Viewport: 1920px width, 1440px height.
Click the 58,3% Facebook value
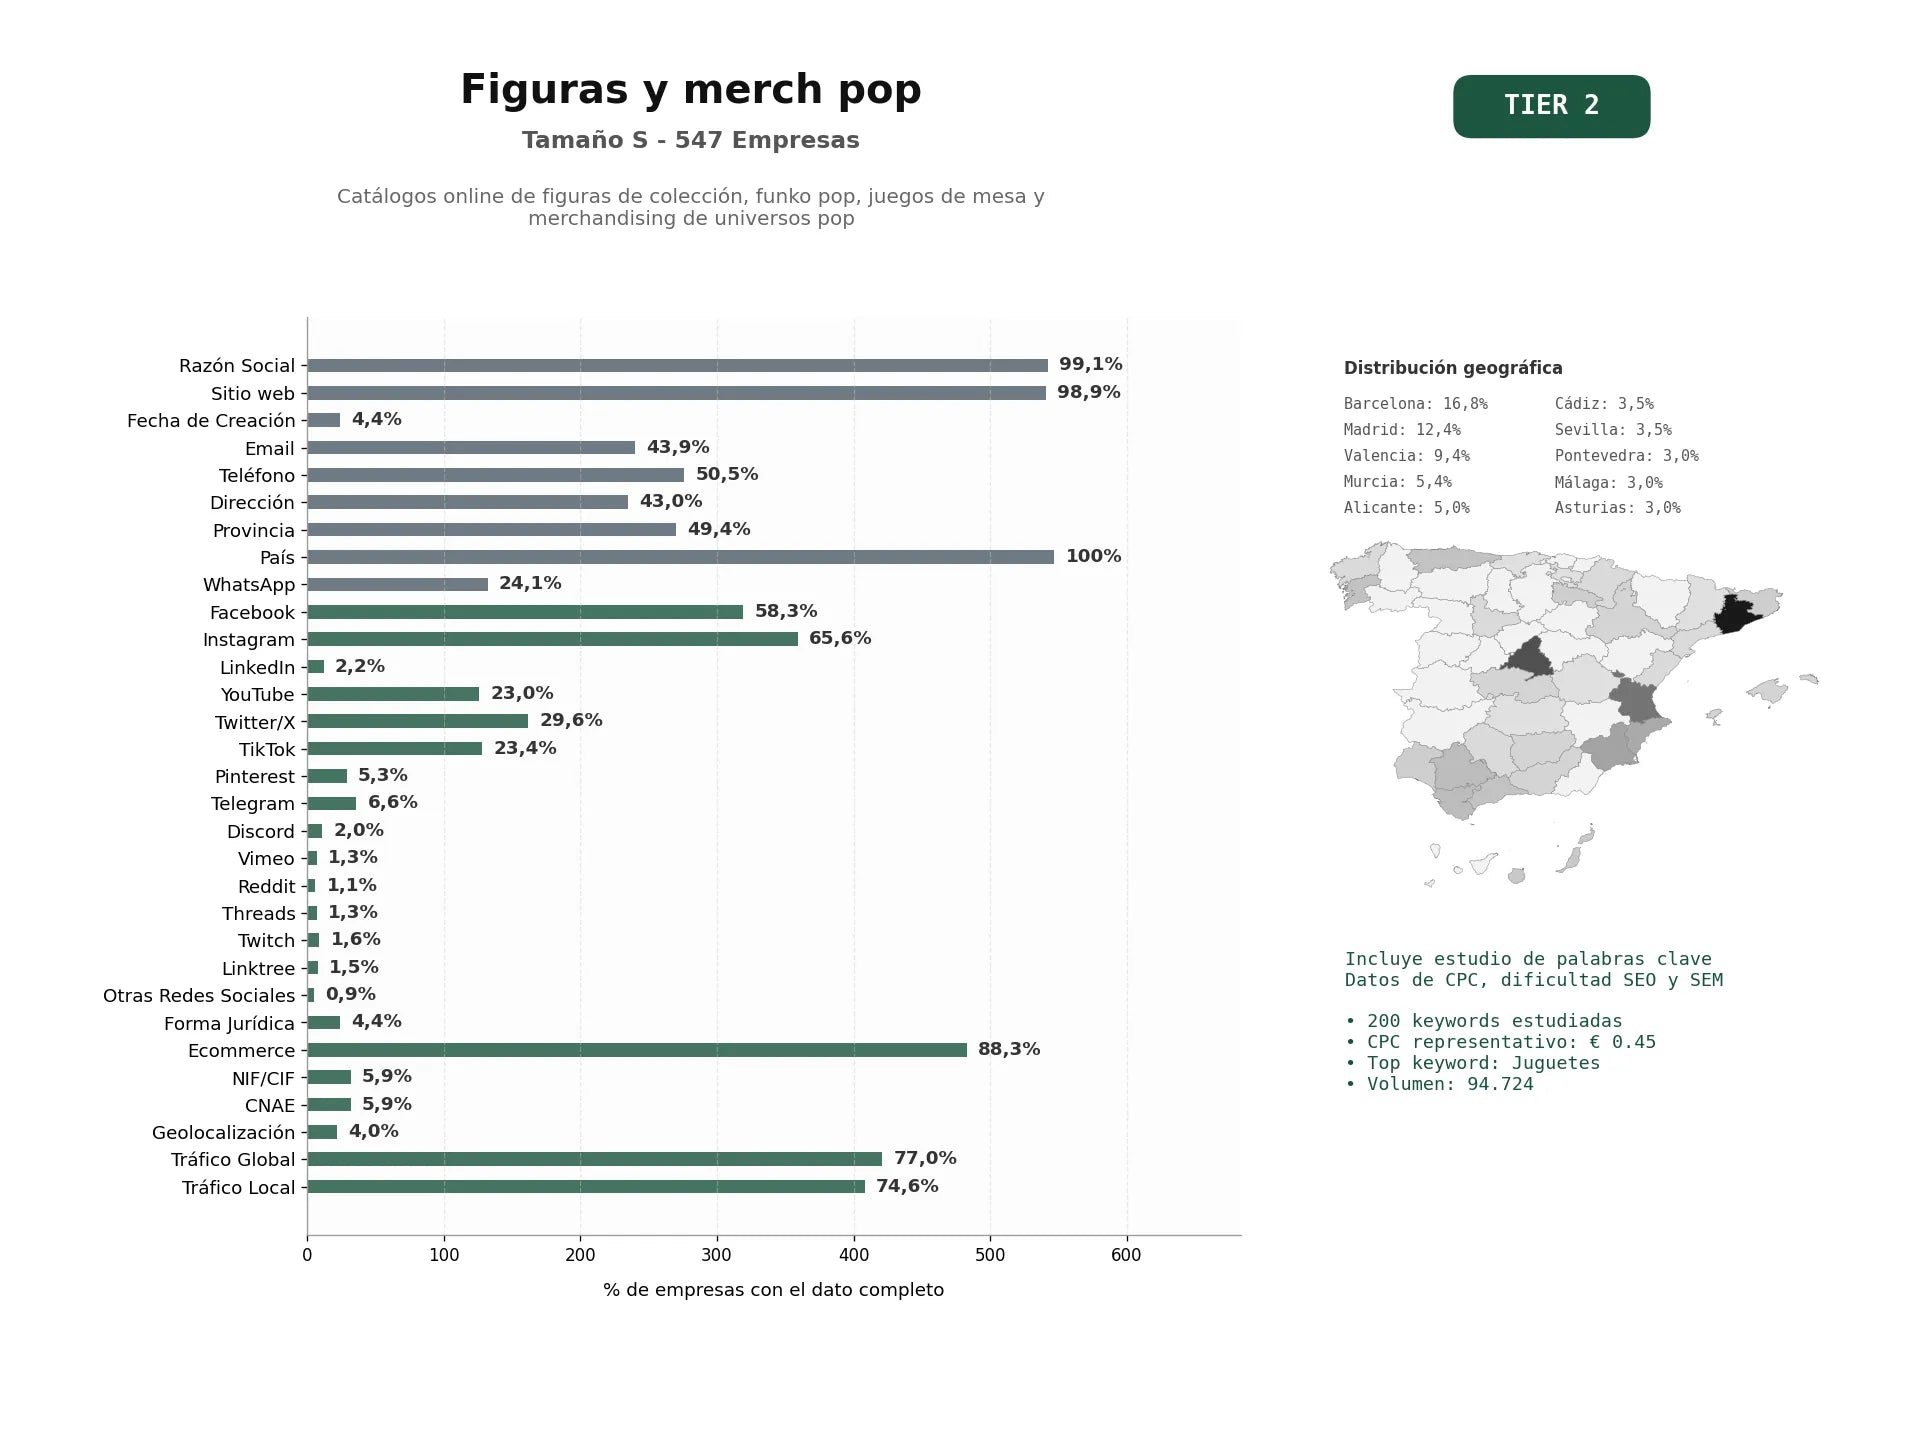point(786,611)
